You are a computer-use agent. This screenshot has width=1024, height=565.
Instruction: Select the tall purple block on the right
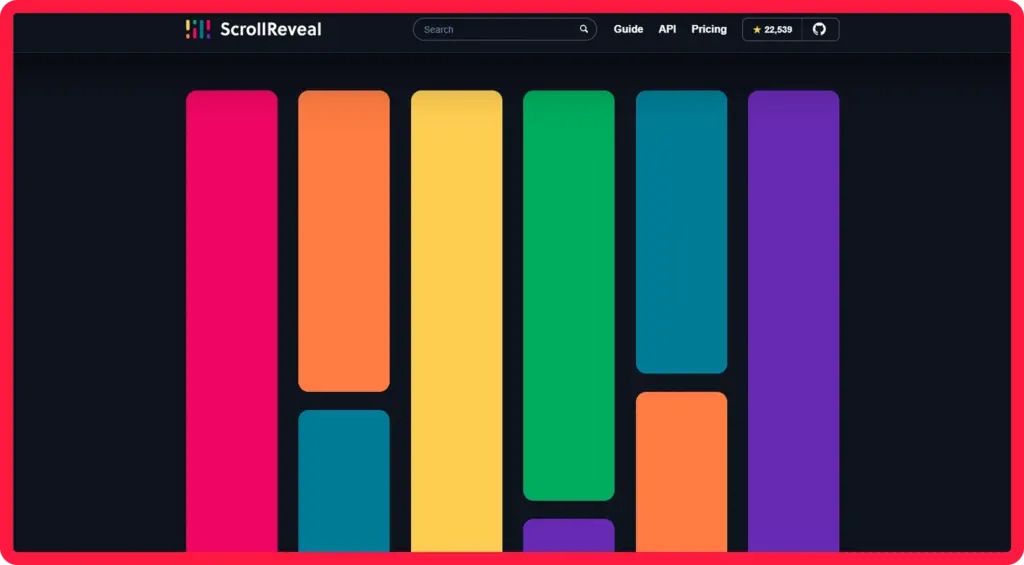pos(793,320)
